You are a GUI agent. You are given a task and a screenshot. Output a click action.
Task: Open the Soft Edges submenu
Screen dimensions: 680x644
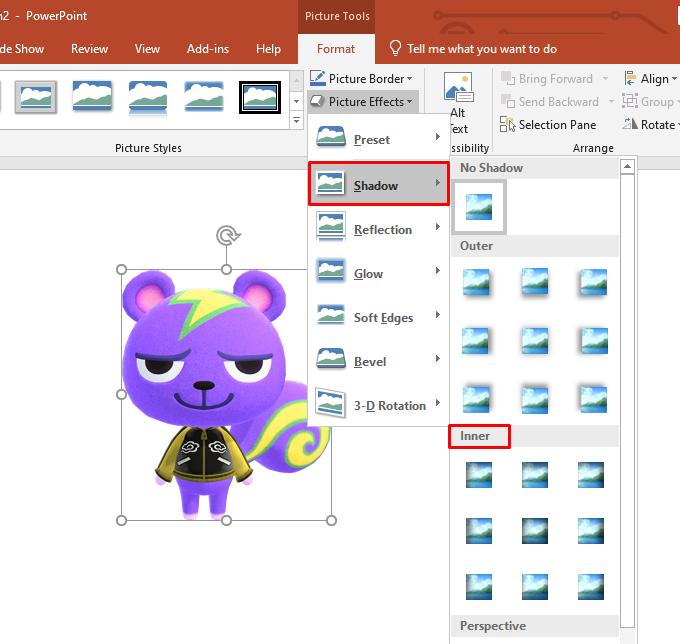tap(378, 317)
